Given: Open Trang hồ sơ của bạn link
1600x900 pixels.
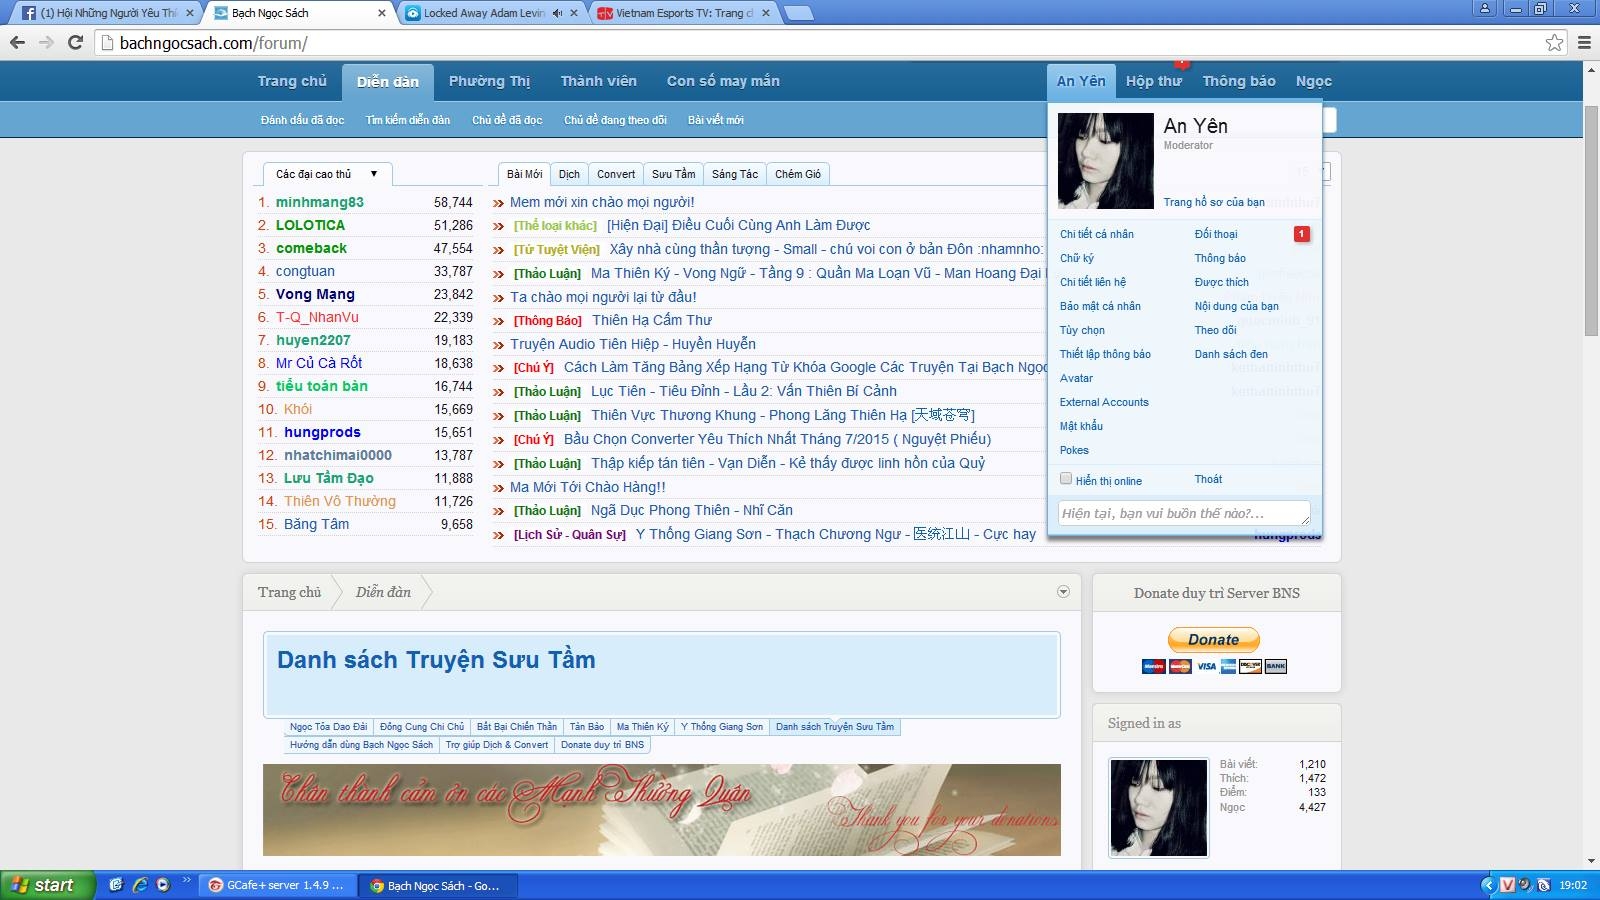Looking at the screenshot, I should [x=1213, y=202].
